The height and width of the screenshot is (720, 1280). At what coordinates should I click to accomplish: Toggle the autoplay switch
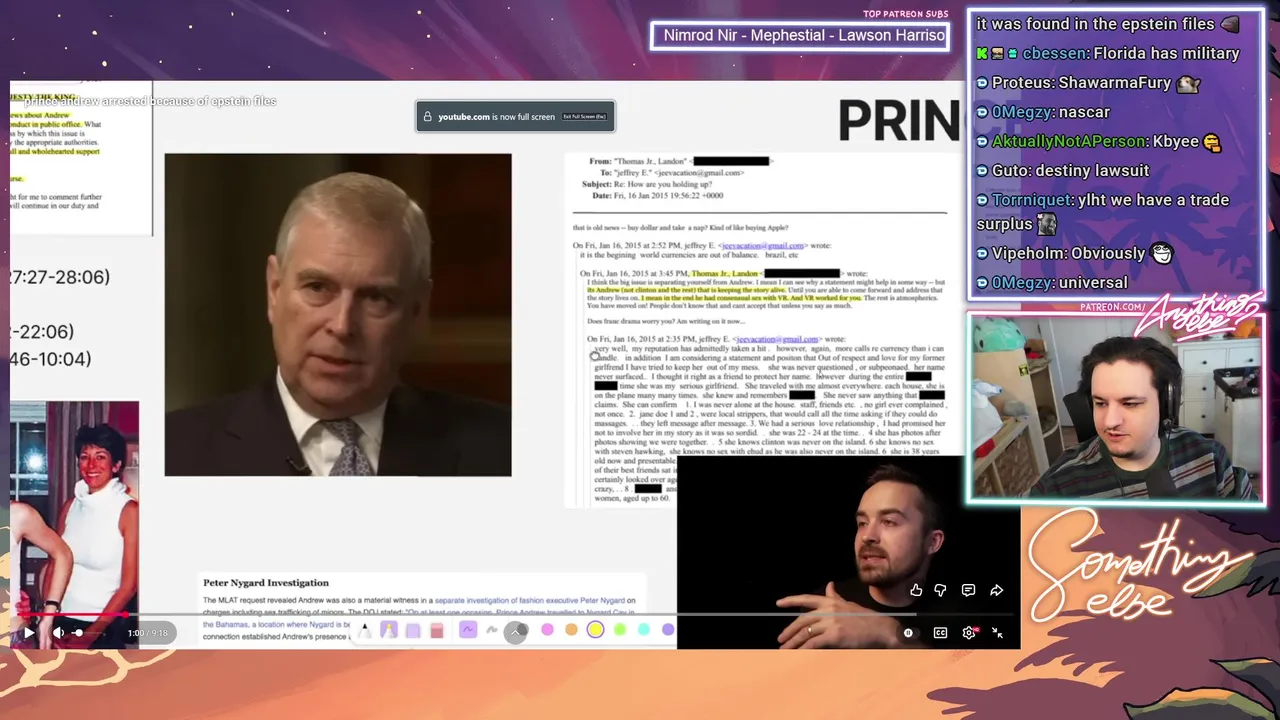[x=908, y=632]
